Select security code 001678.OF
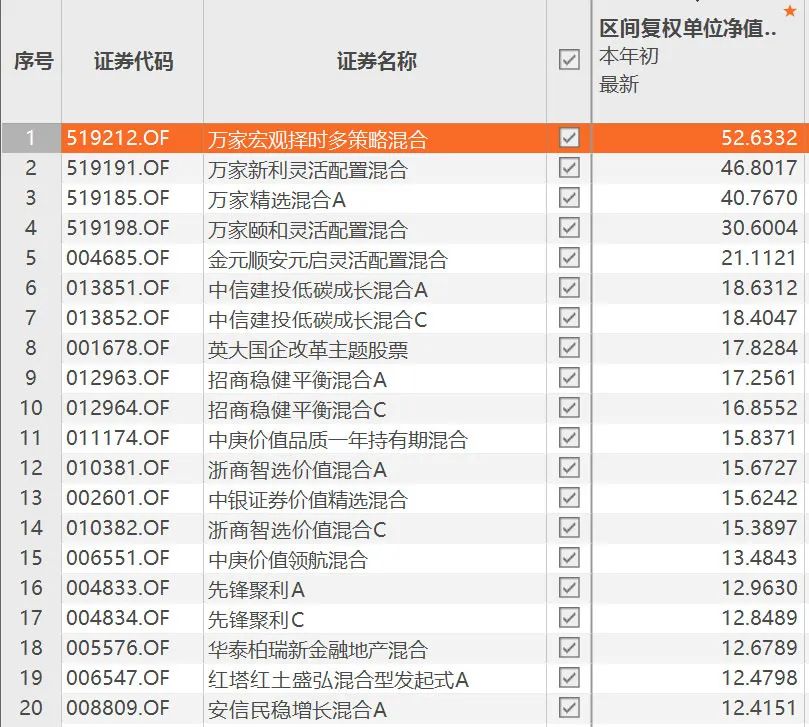Viewport: 809px width, 727px height. (118, 347)
